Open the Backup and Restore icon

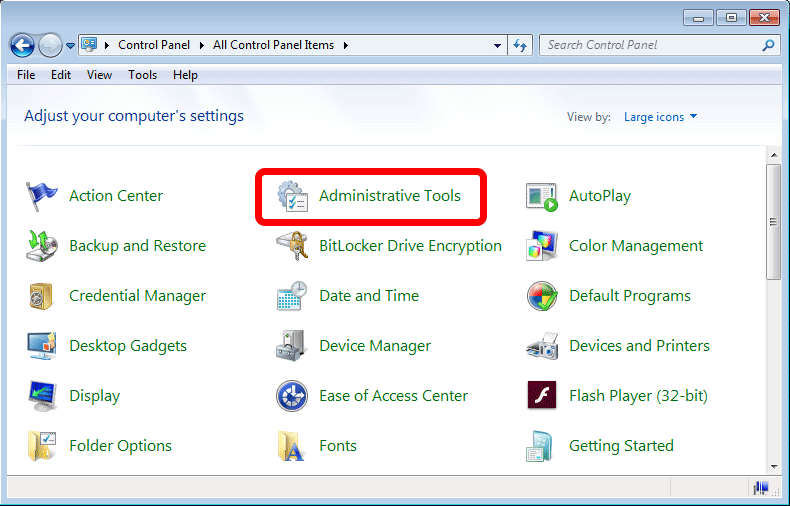41,245
